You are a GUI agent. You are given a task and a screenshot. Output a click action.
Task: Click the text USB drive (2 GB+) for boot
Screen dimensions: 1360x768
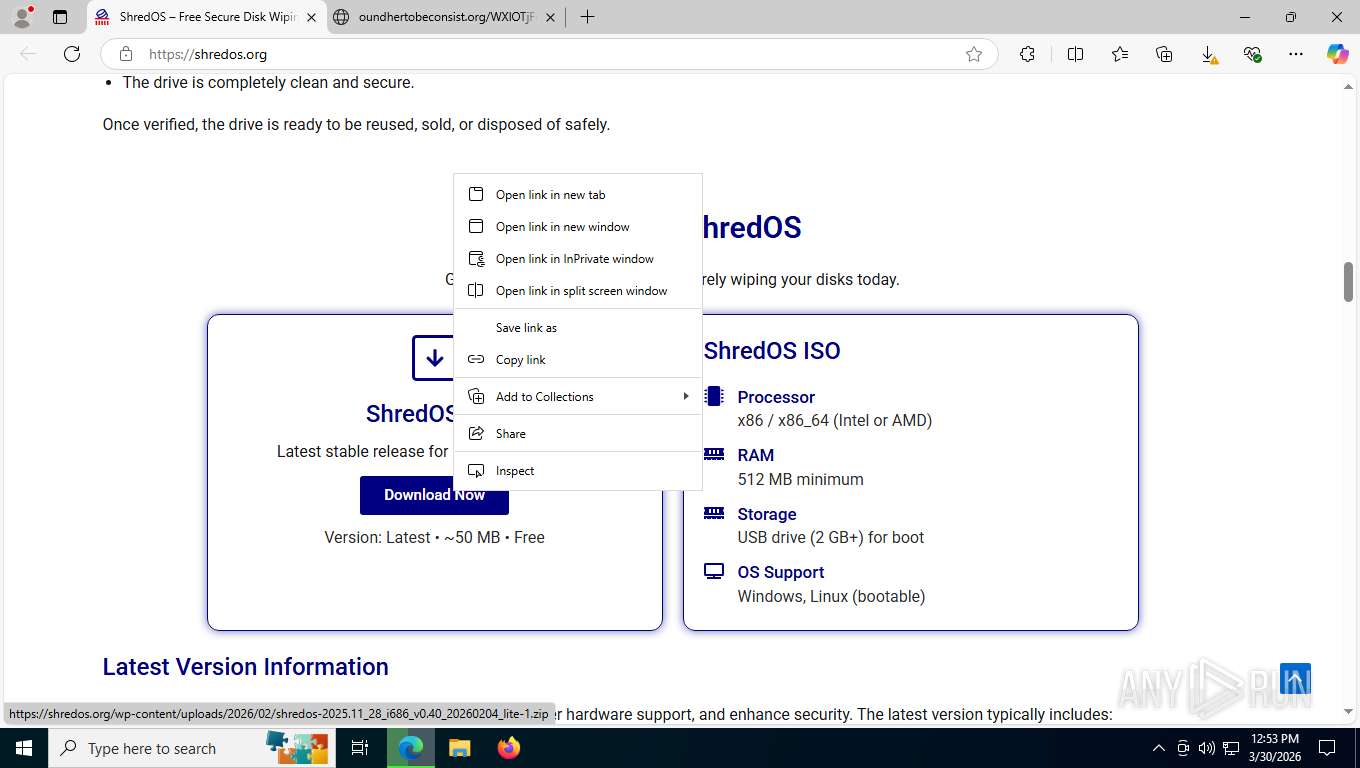click(x=831, y=538)
